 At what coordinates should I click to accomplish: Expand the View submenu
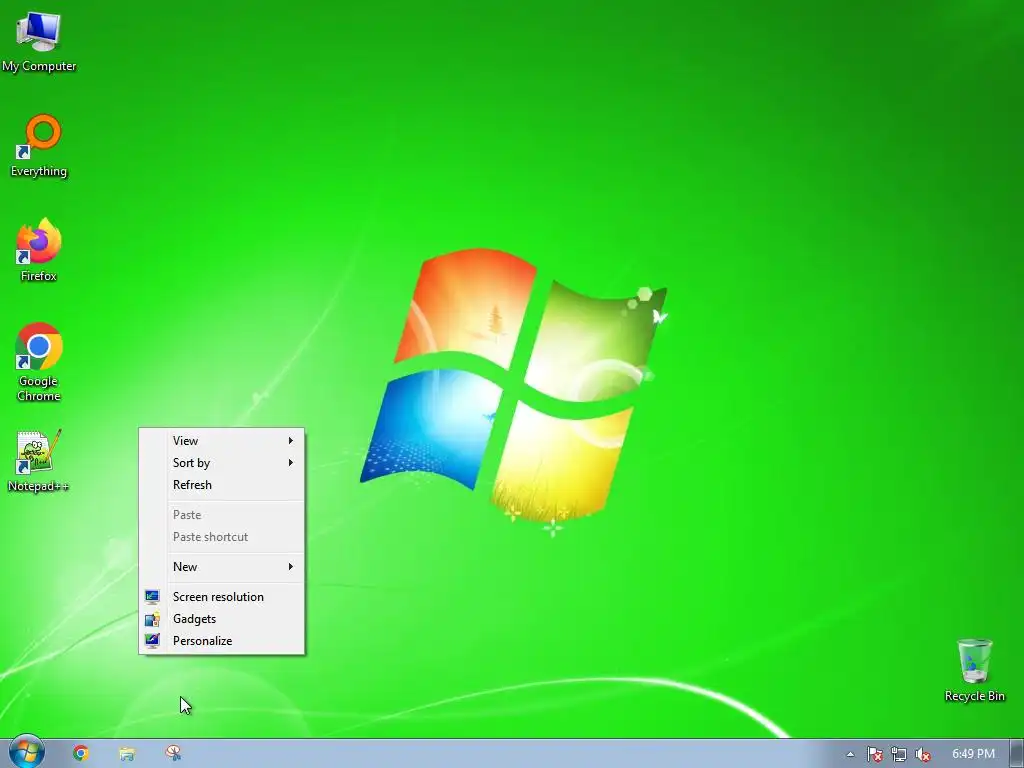click(221, 441)
